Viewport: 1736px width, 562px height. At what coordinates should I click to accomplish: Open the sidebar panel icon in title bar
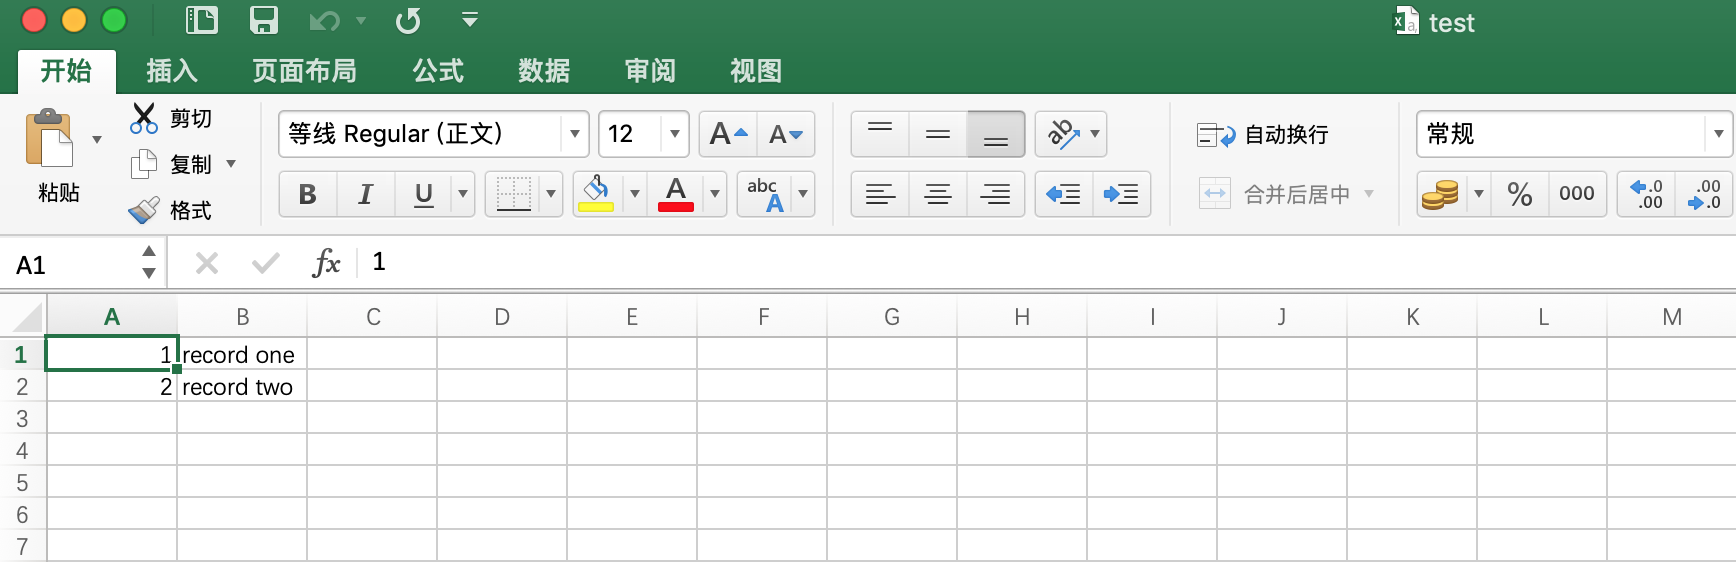click(202, 20)
